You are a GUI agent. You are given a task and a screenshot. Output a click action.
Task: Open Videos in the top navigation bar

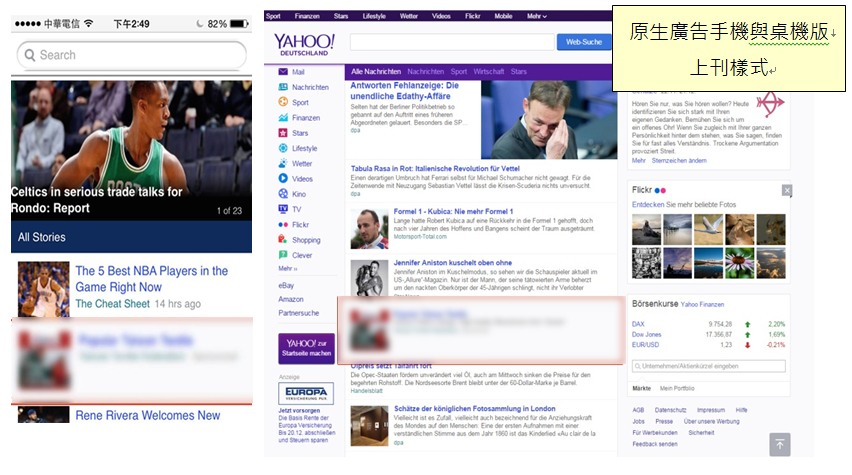point(441,16)
